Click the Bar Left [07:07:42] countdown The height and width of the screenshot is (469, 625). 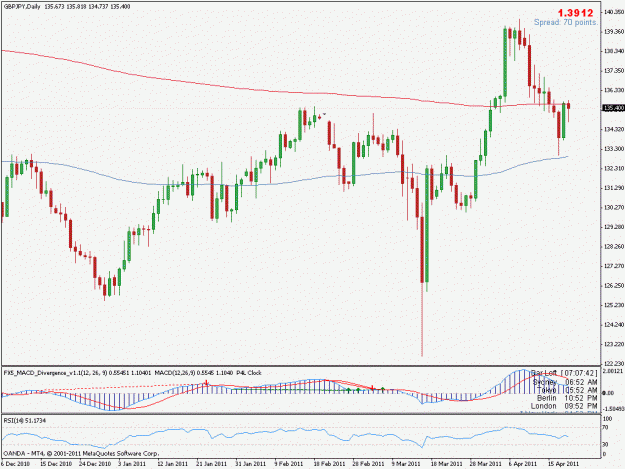[x=564, y=373]
